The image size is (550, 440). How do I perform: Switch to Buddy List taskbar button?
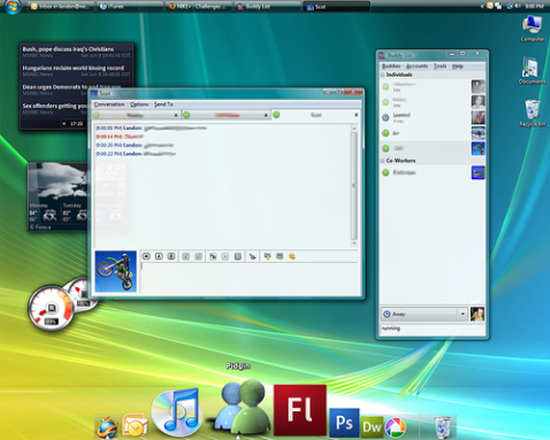click(268, 6)
